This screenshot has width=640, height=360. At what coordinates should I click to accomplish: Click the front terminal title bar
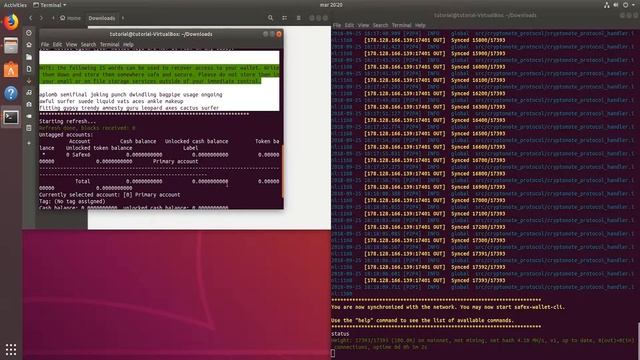tap(161, 34)
